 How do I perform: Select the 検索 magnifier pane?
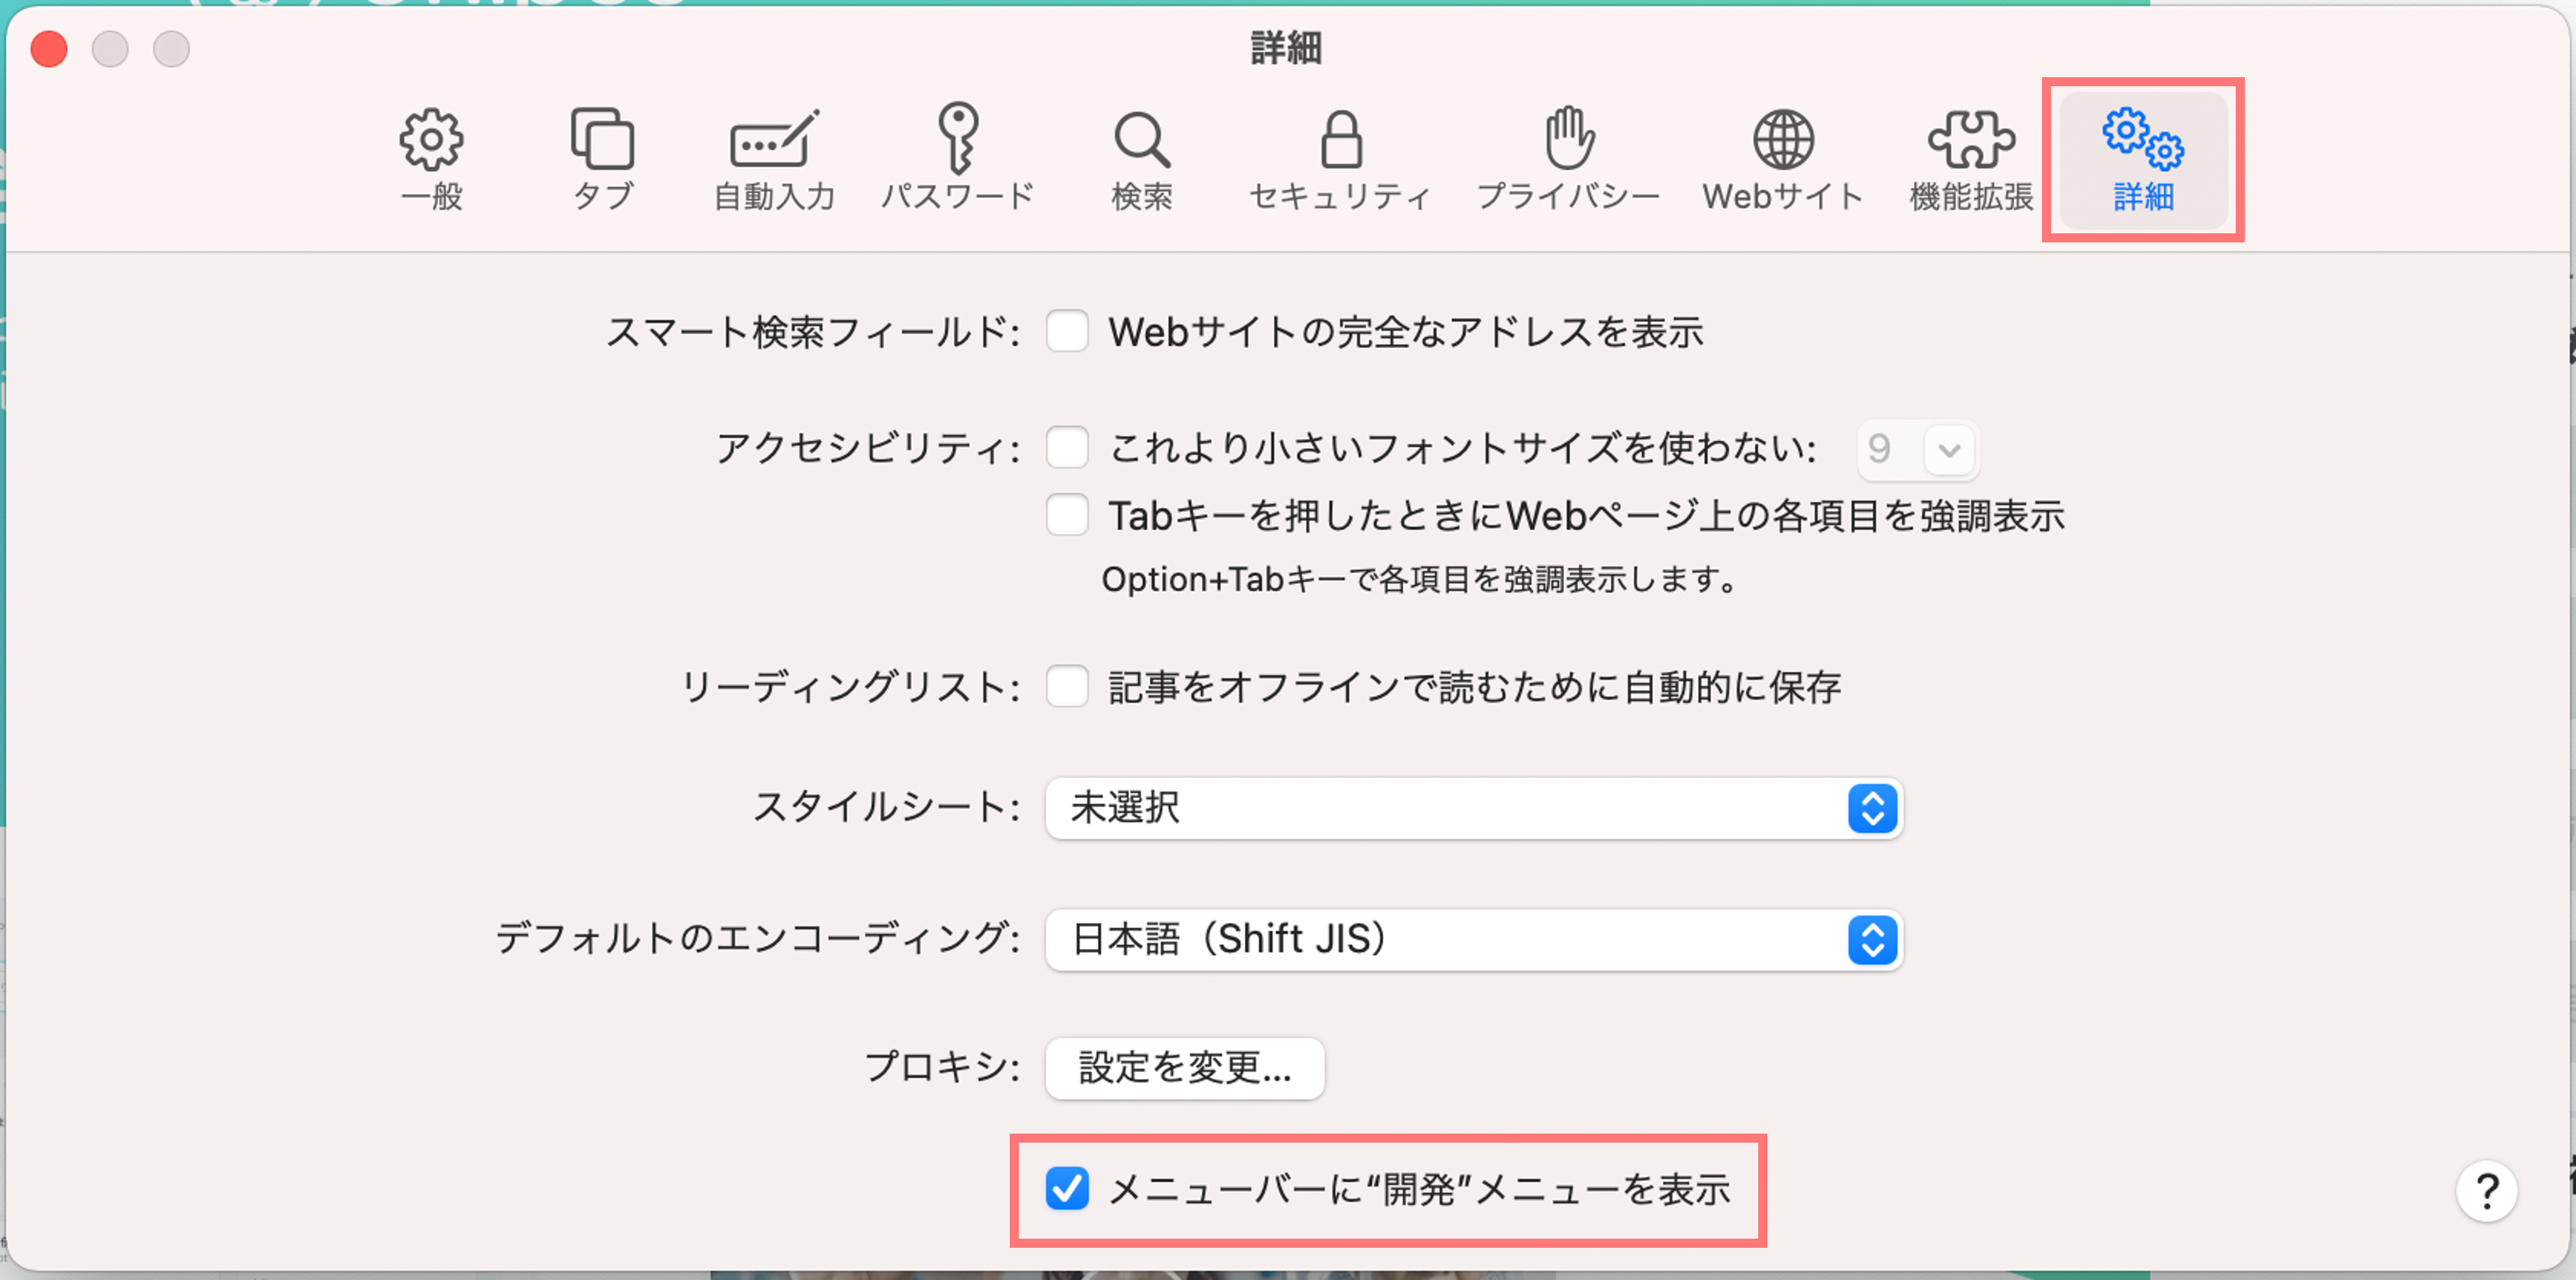pyautogui.click(x=1141, y=160)
